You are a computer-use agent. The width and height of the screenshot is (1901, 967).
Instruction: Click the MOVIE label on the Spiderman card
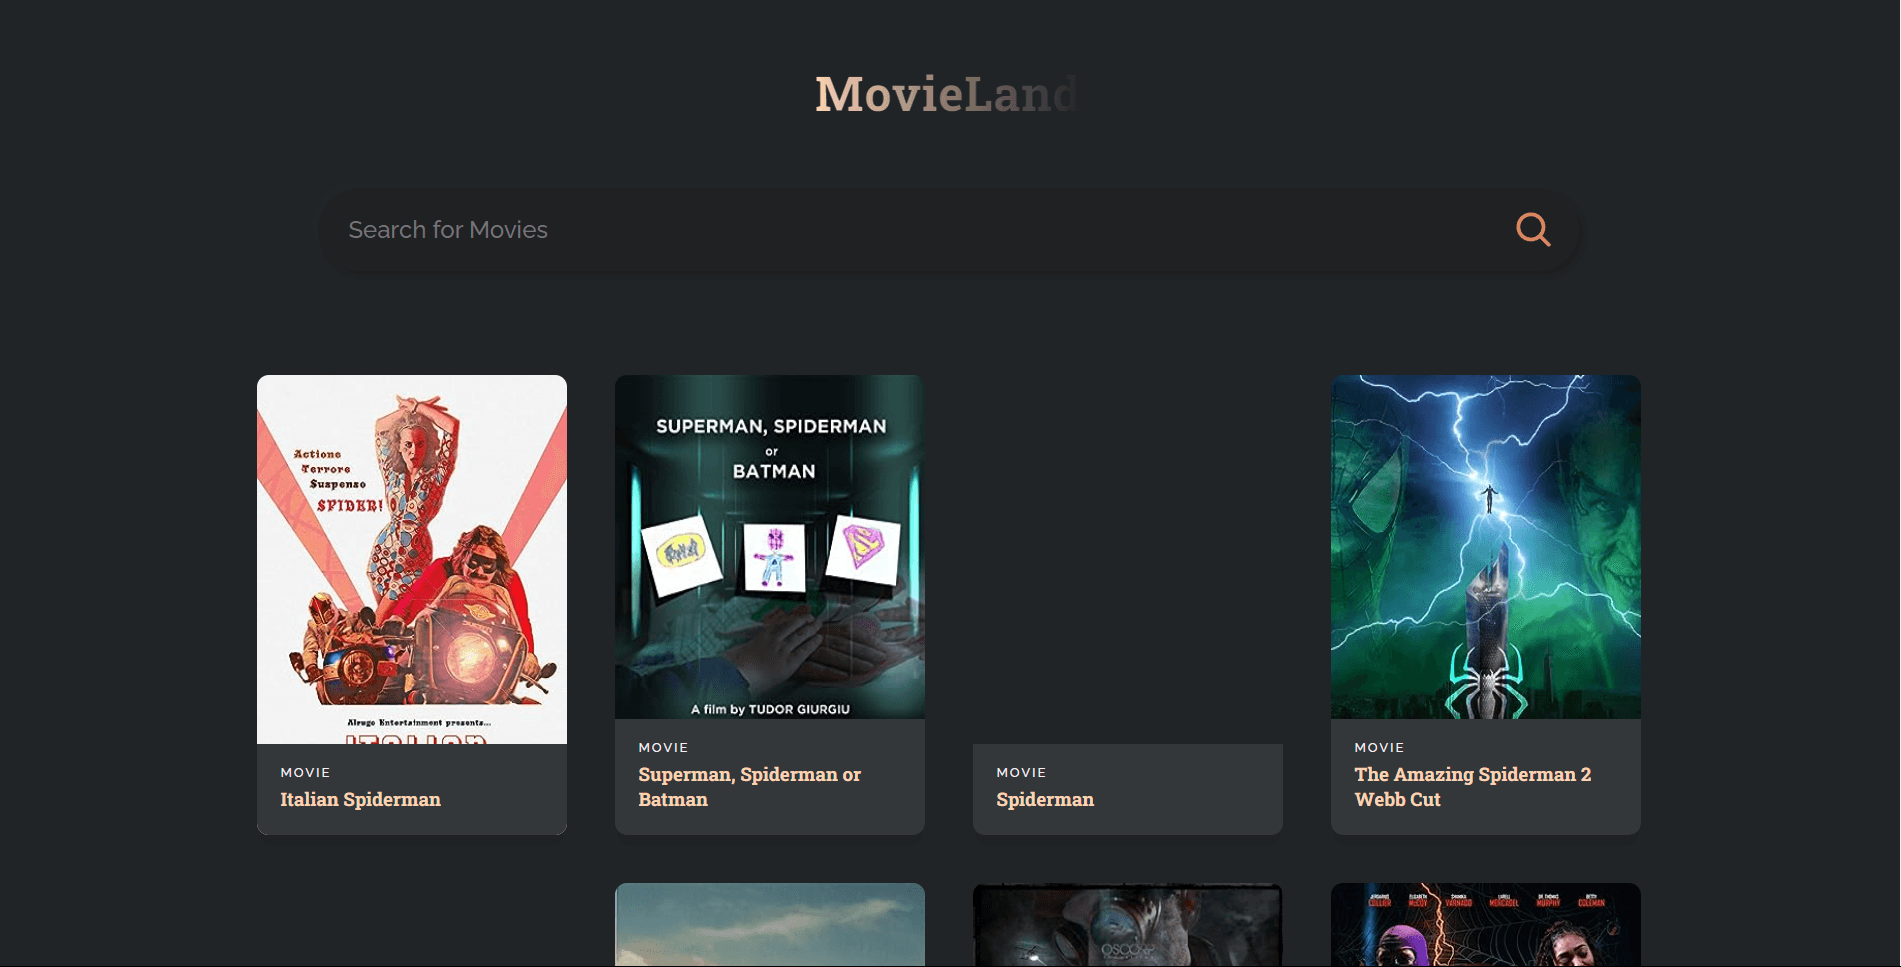point(1020,772)
